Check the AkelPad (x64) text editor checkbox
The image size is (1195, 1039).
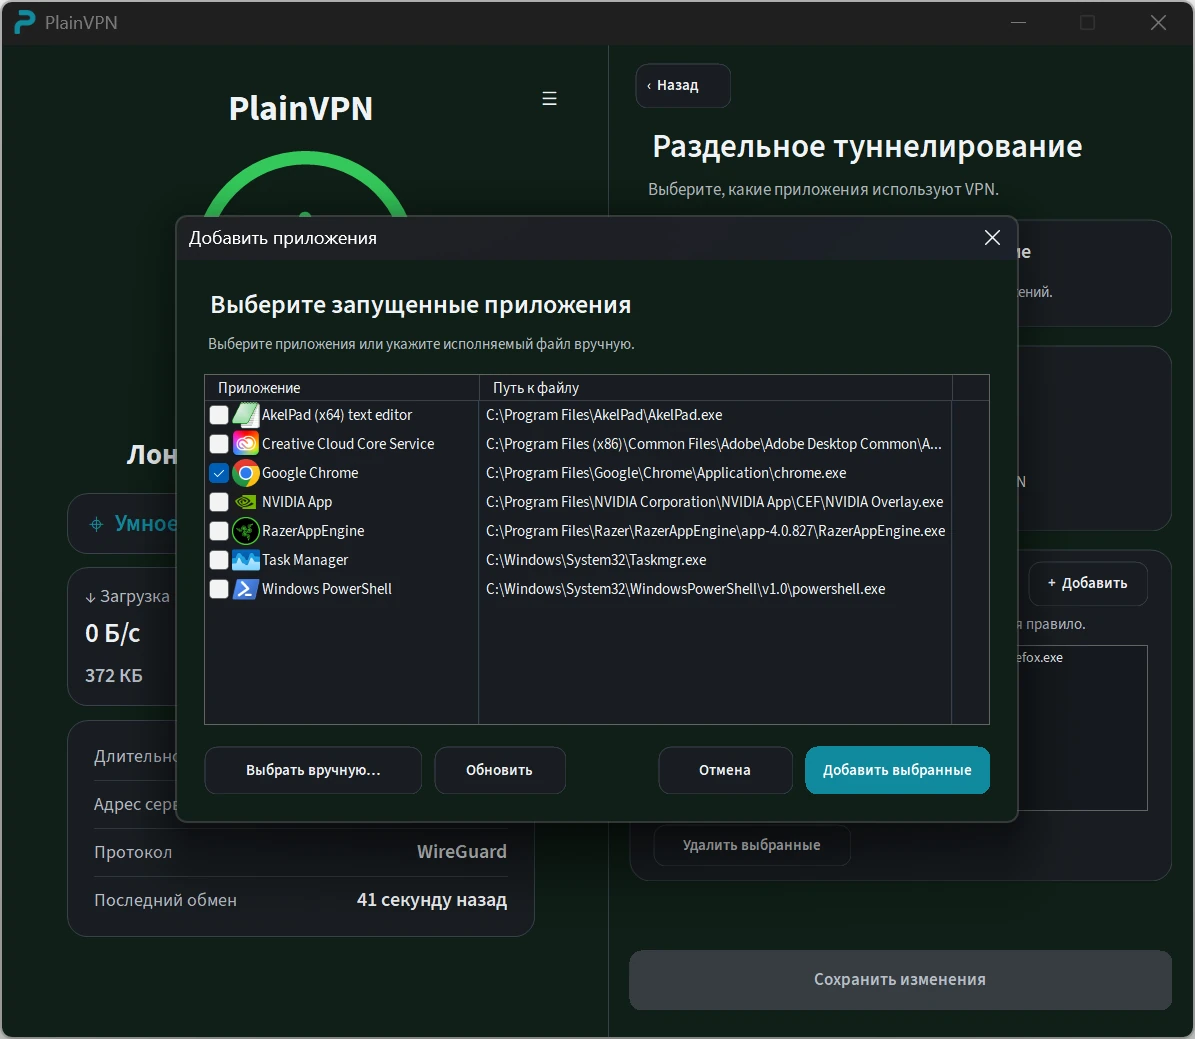point(219,415)
